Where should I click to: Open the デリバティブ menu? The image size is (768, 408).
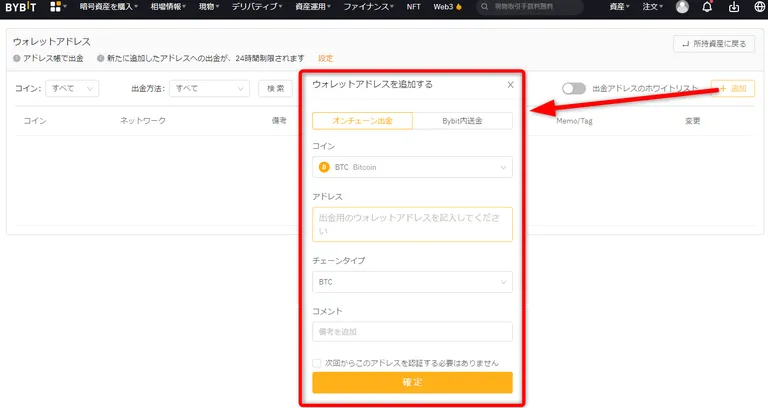(x=257, y=7)
